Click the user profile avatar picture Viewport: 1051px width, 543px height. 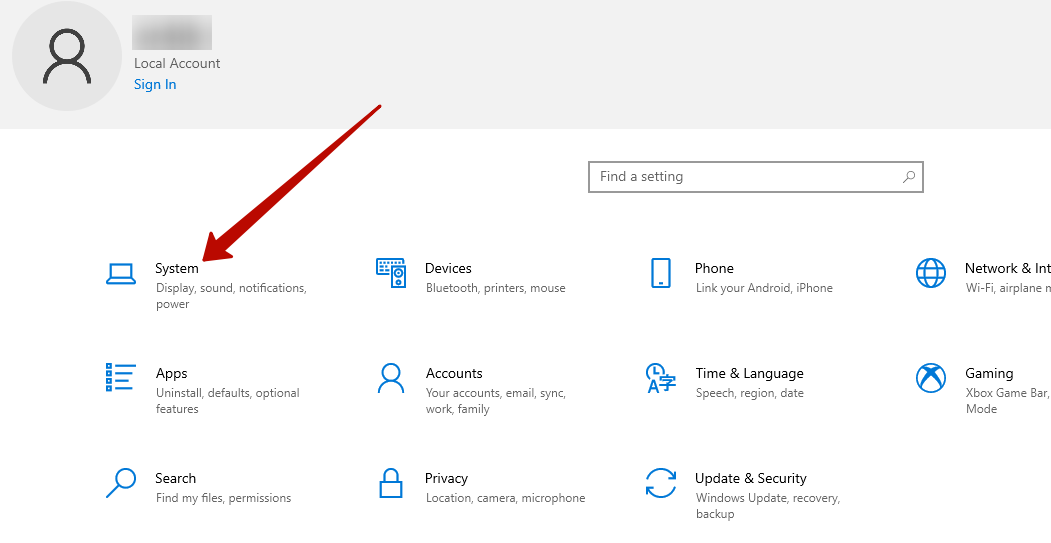pos(67,56)
